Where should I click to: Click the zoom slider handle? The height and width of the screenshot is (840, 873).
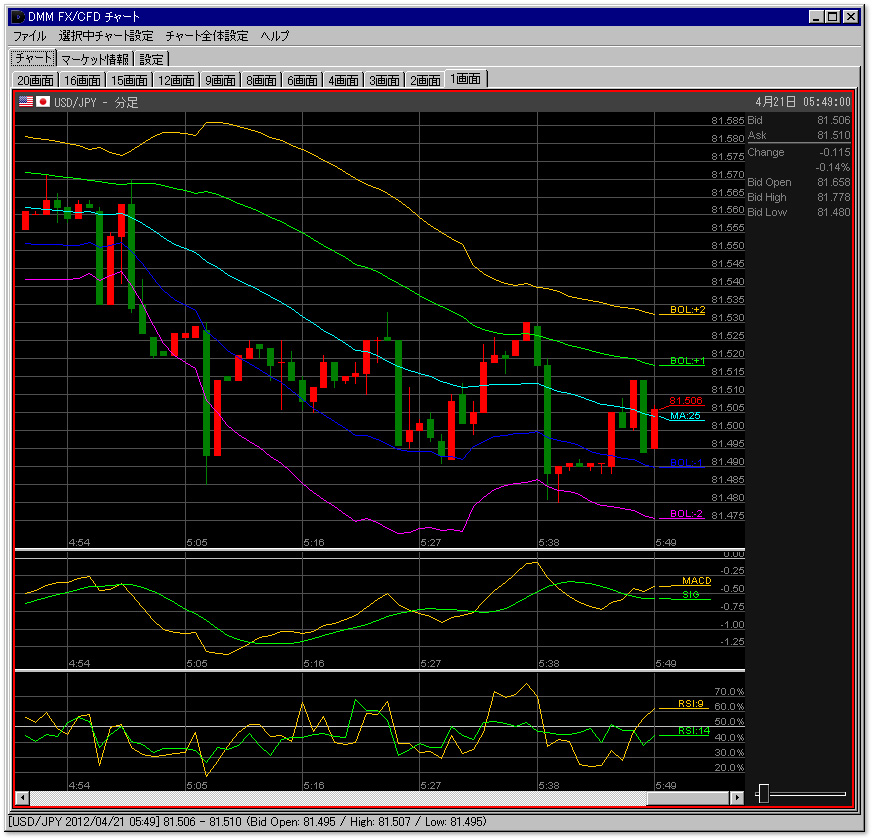point(764,794)
